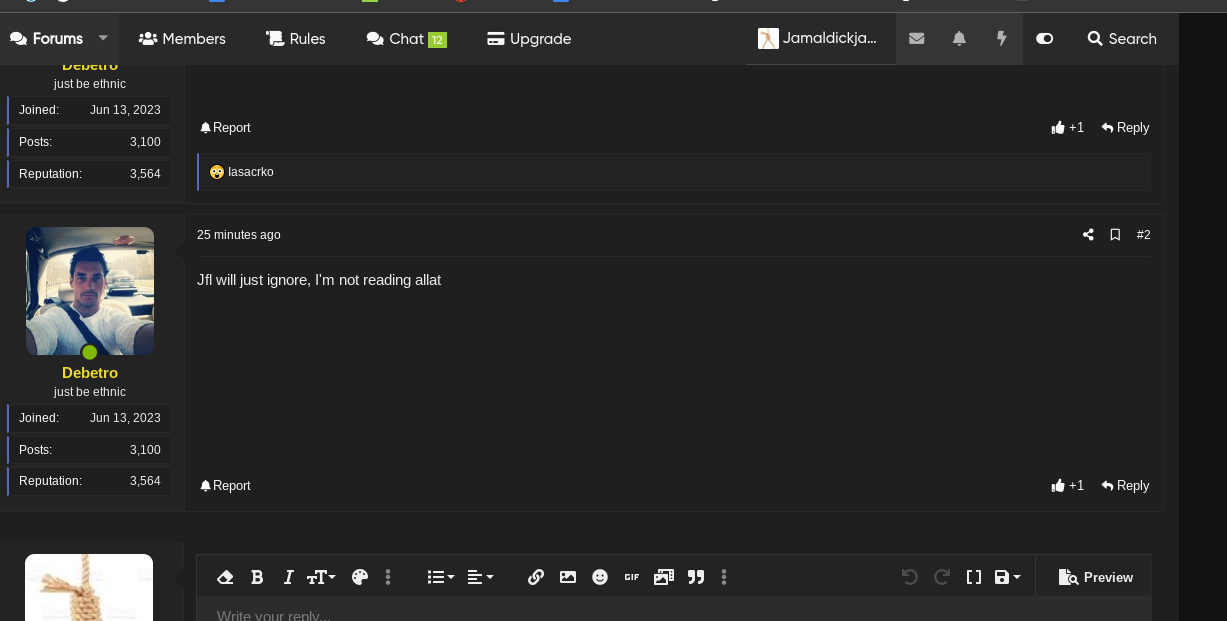Open the Forums menu

(46, 39)
